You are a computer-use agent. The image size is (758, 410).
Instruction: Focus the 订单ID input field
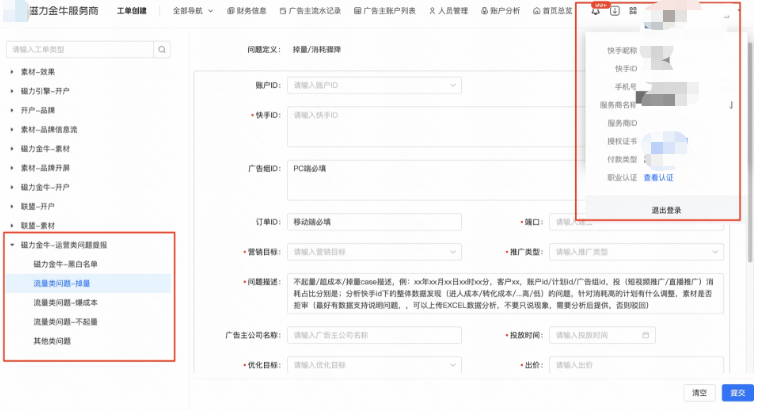tap(374, 222)
